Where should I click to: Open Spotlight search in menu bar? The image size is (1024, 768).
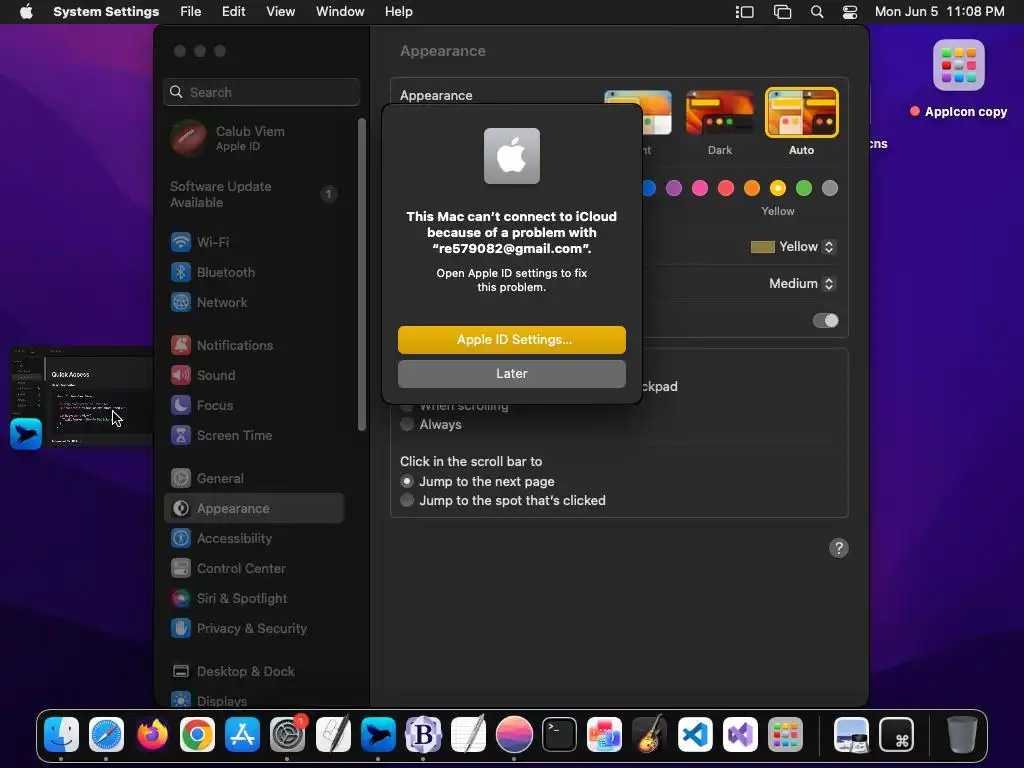[816, 12]
